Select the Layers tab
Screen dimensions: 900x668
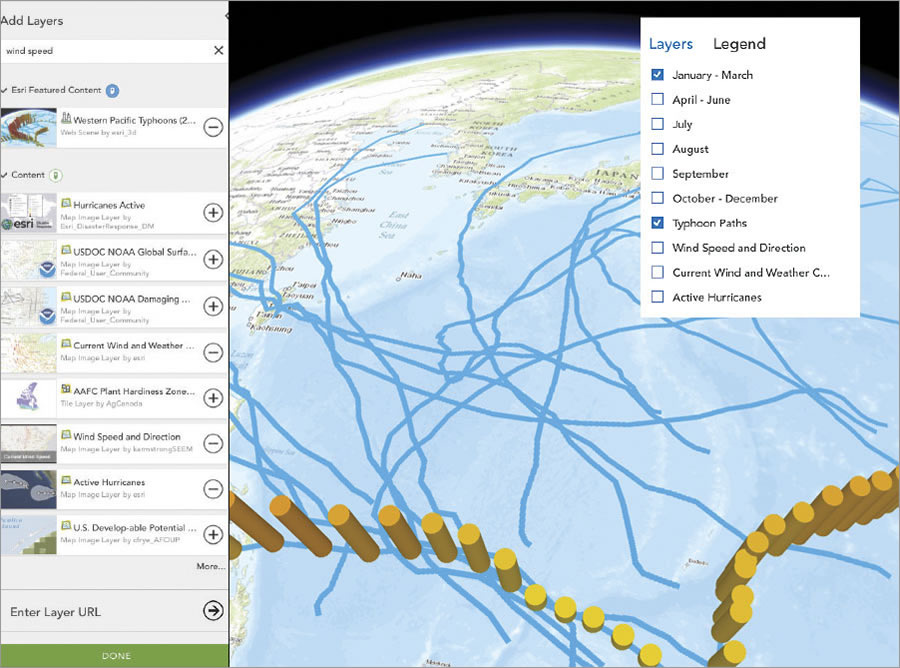(671, 44)
